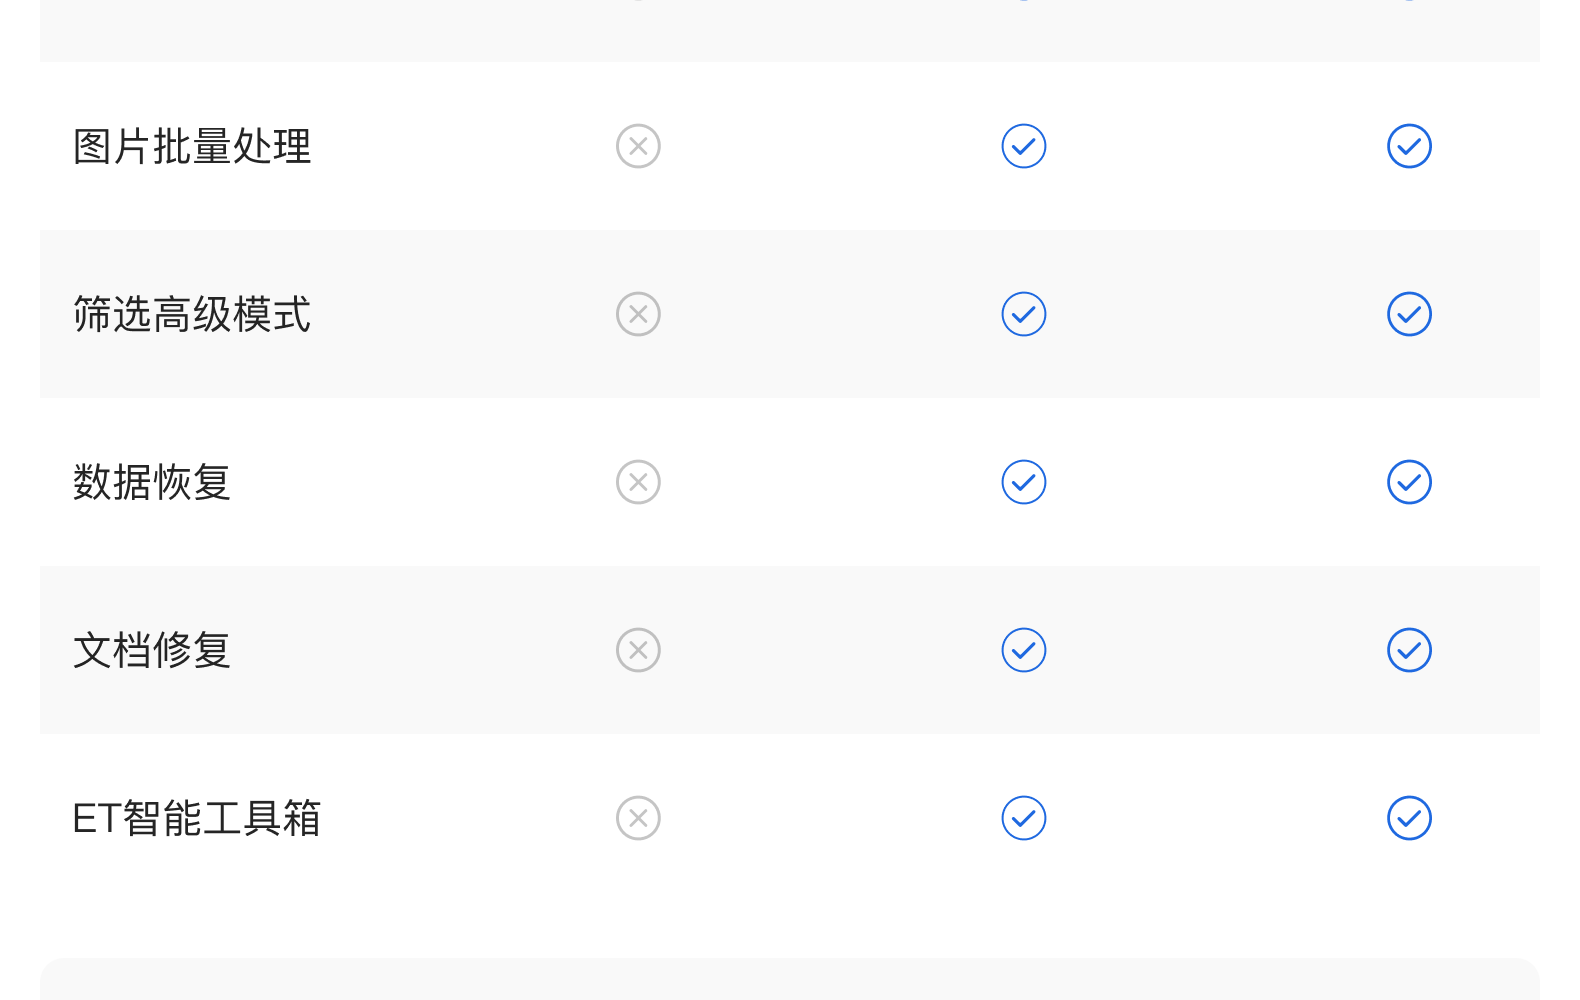The image size is (1580, 1000).
Task: Click the middle checkmark in 图片批量处理 row
Action: coord(1024,146)
